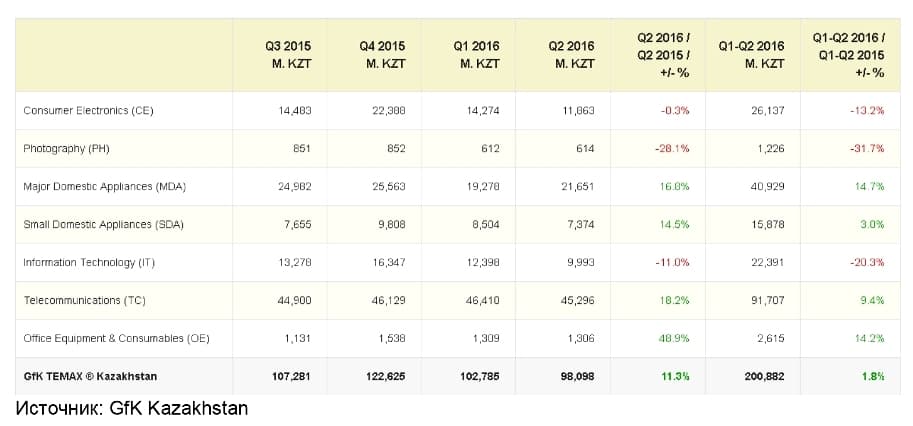This screenshot has height=426, width=913.
Task: Click Small Domestic Appliances (SDA) label
Action: (103, 224)
